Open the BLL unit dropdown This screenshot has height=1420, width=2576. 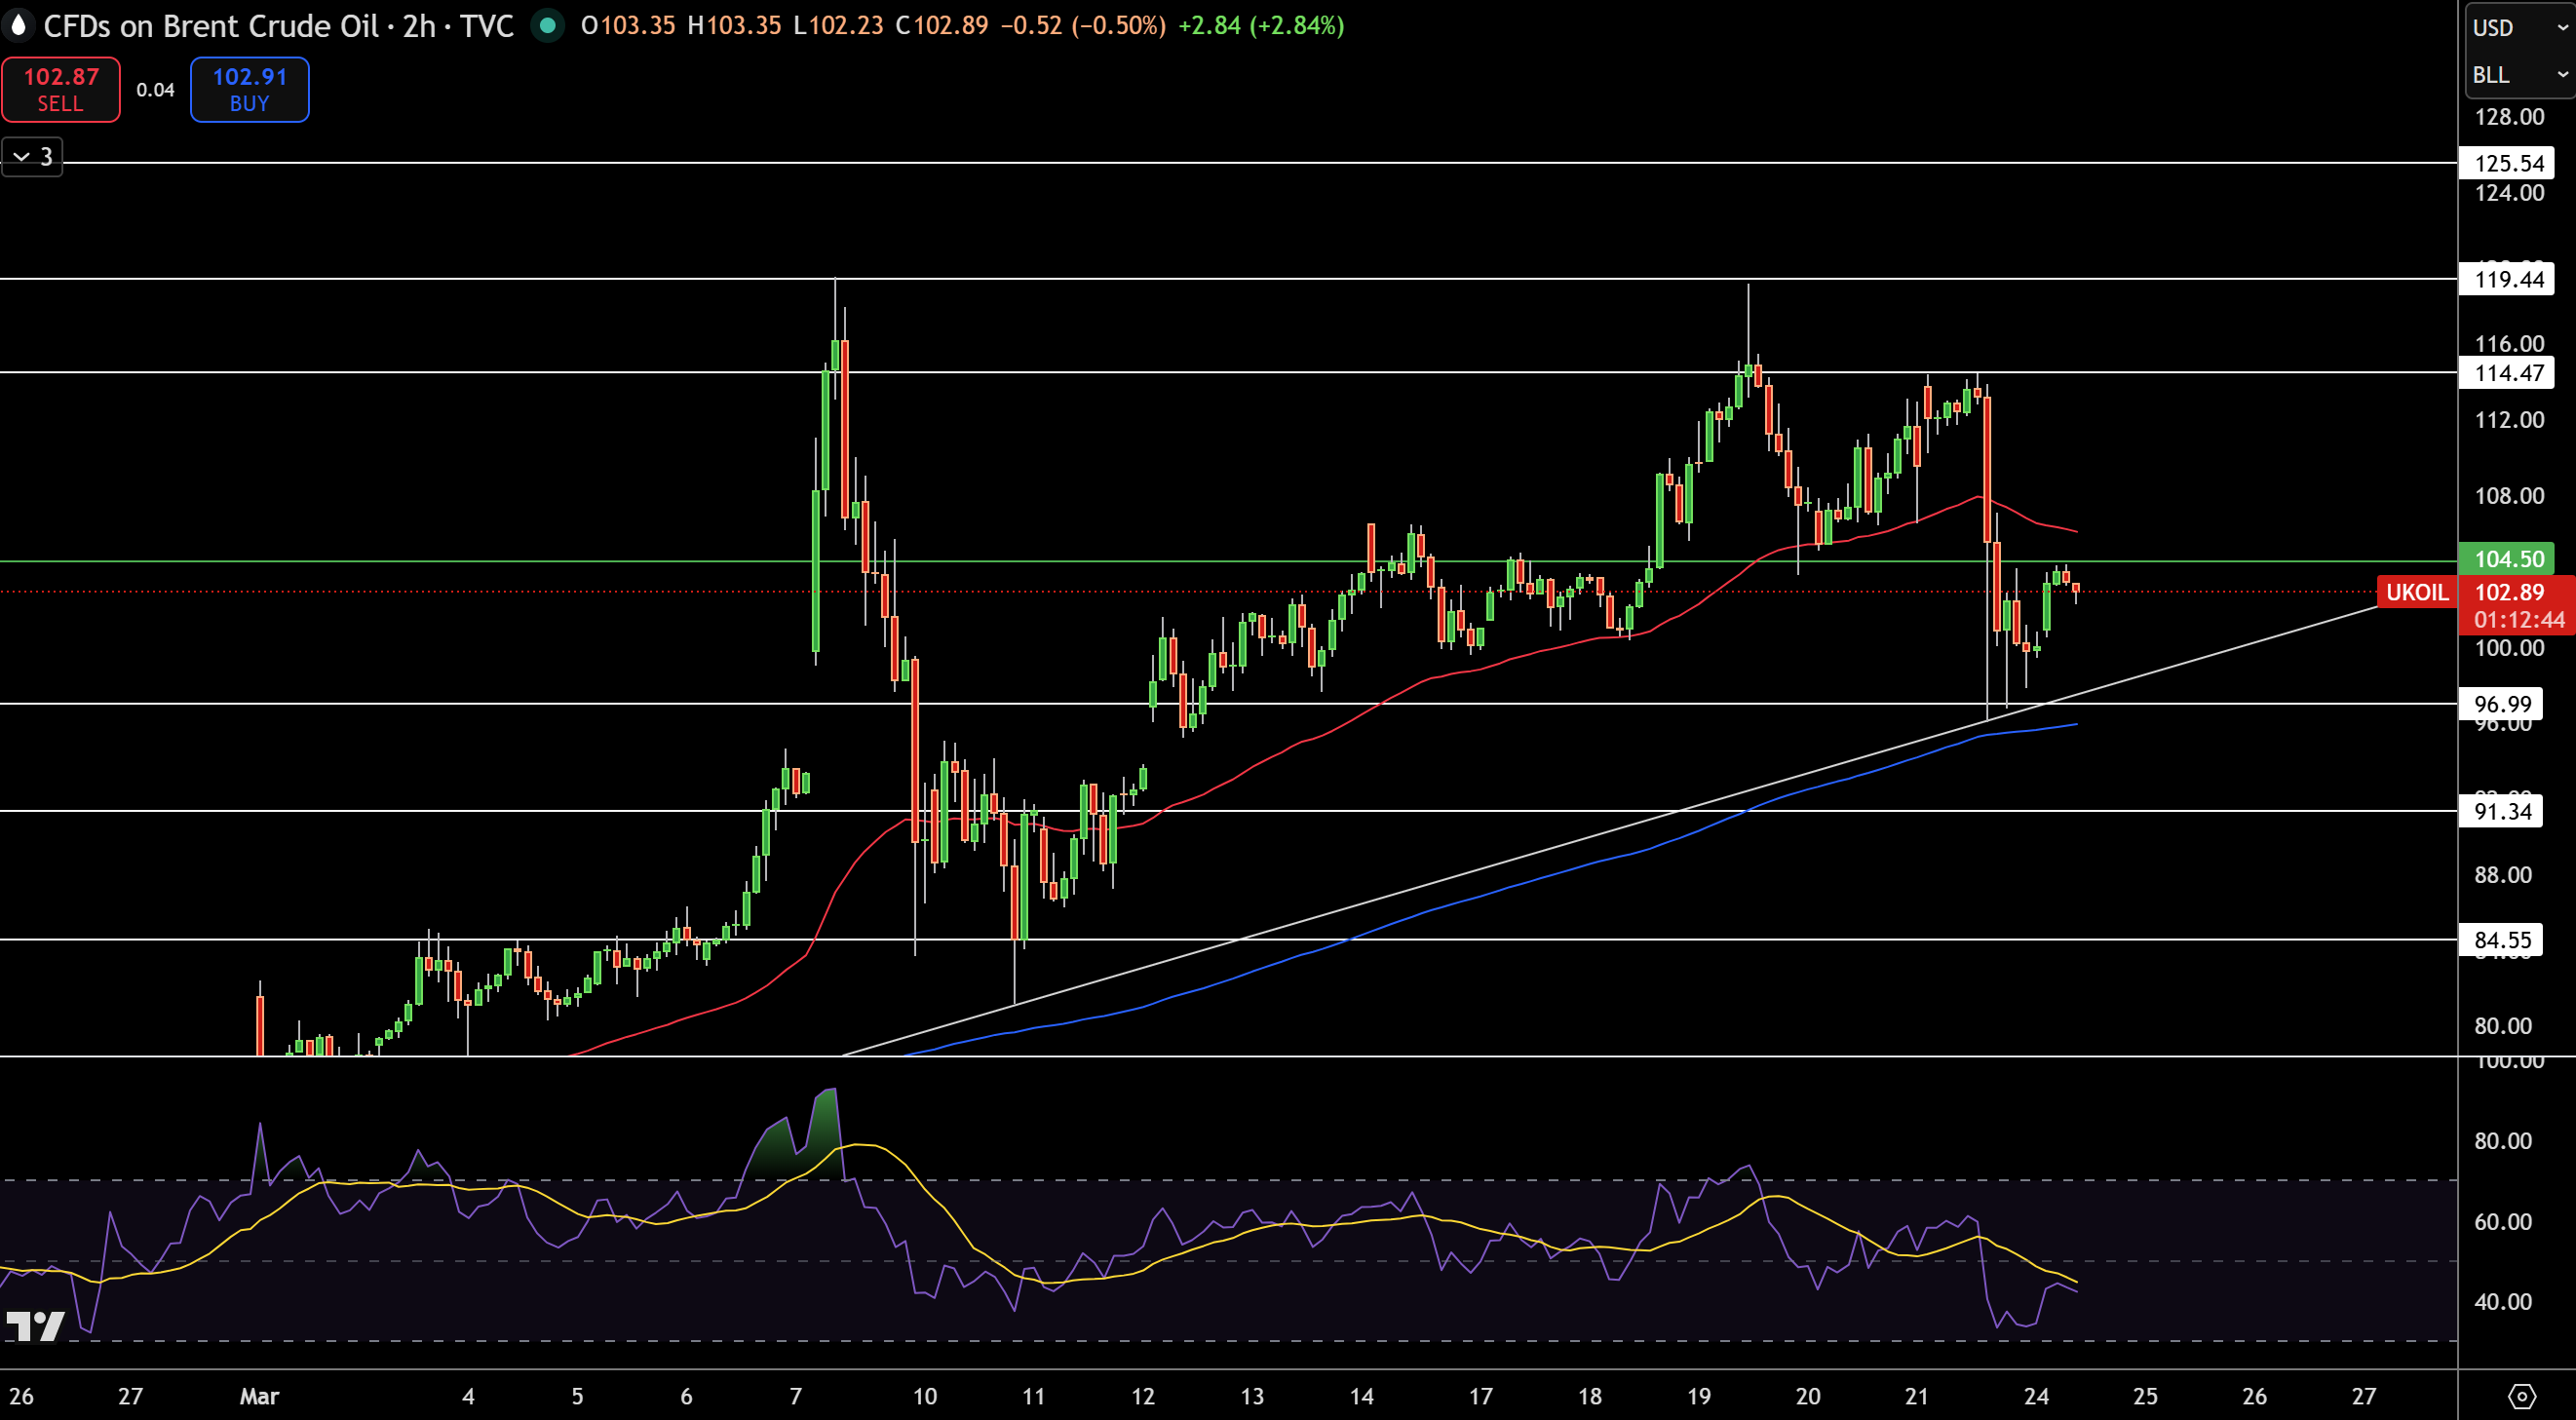pyautogui.click(x=2519, y=75)
